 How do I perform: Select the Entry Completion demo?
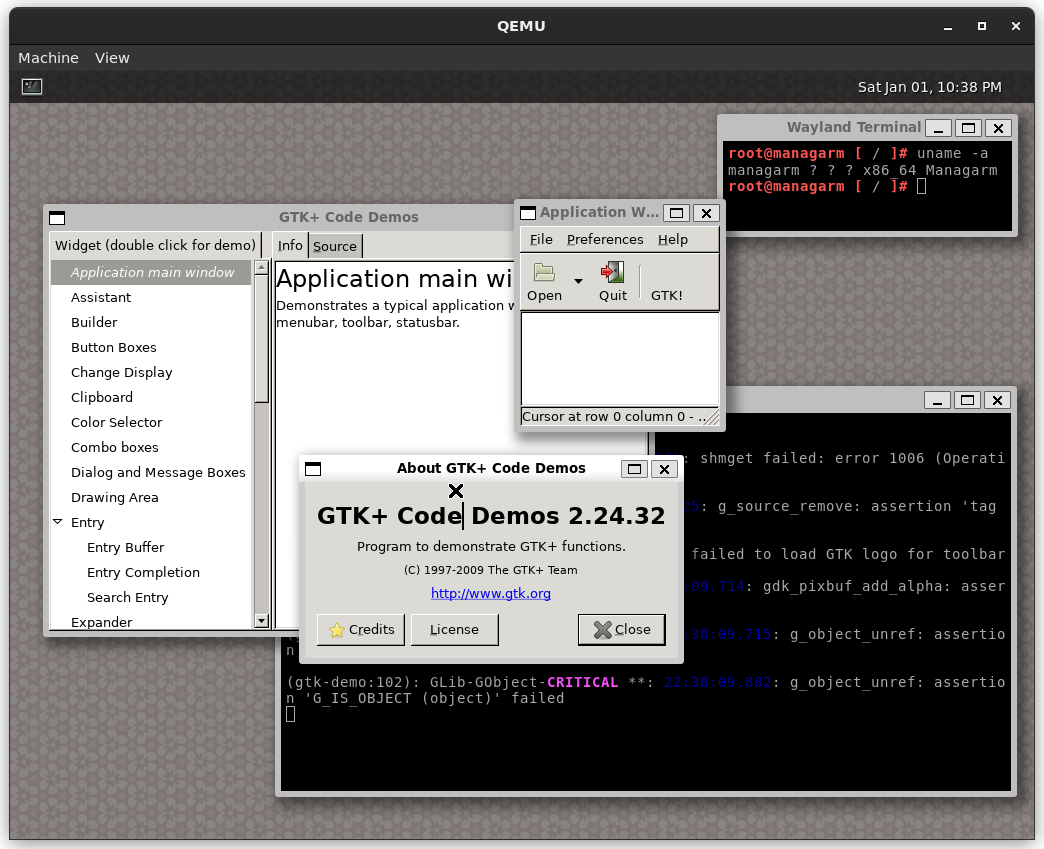(x=152, y=572)
